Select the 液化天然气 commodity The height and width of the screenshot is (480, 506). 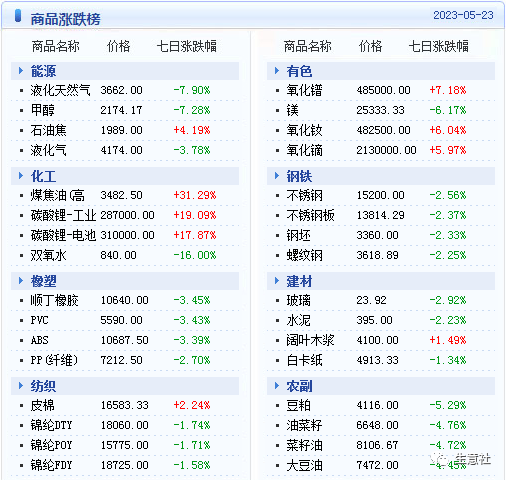click(x=60, y=90)
